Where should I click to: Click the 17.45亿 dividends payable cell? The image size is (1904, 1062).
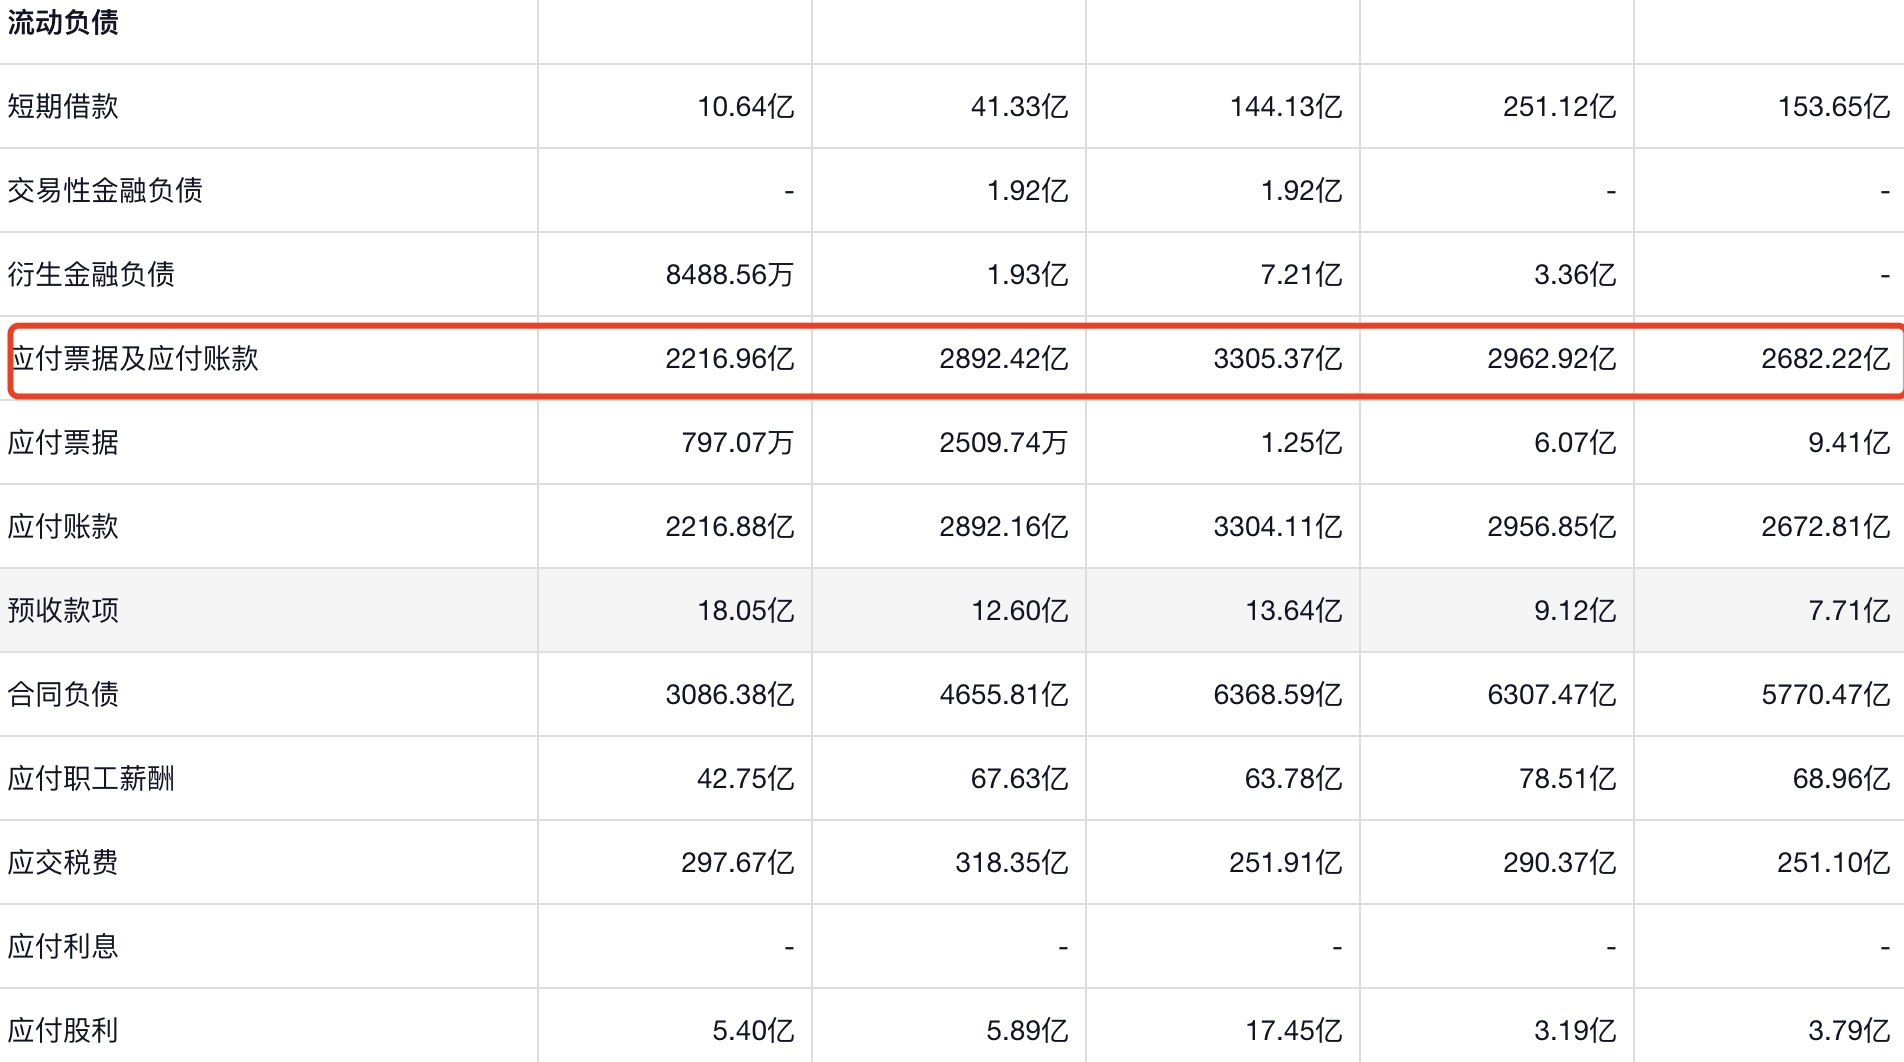pyautogui.click(x=1293, y=1030)
